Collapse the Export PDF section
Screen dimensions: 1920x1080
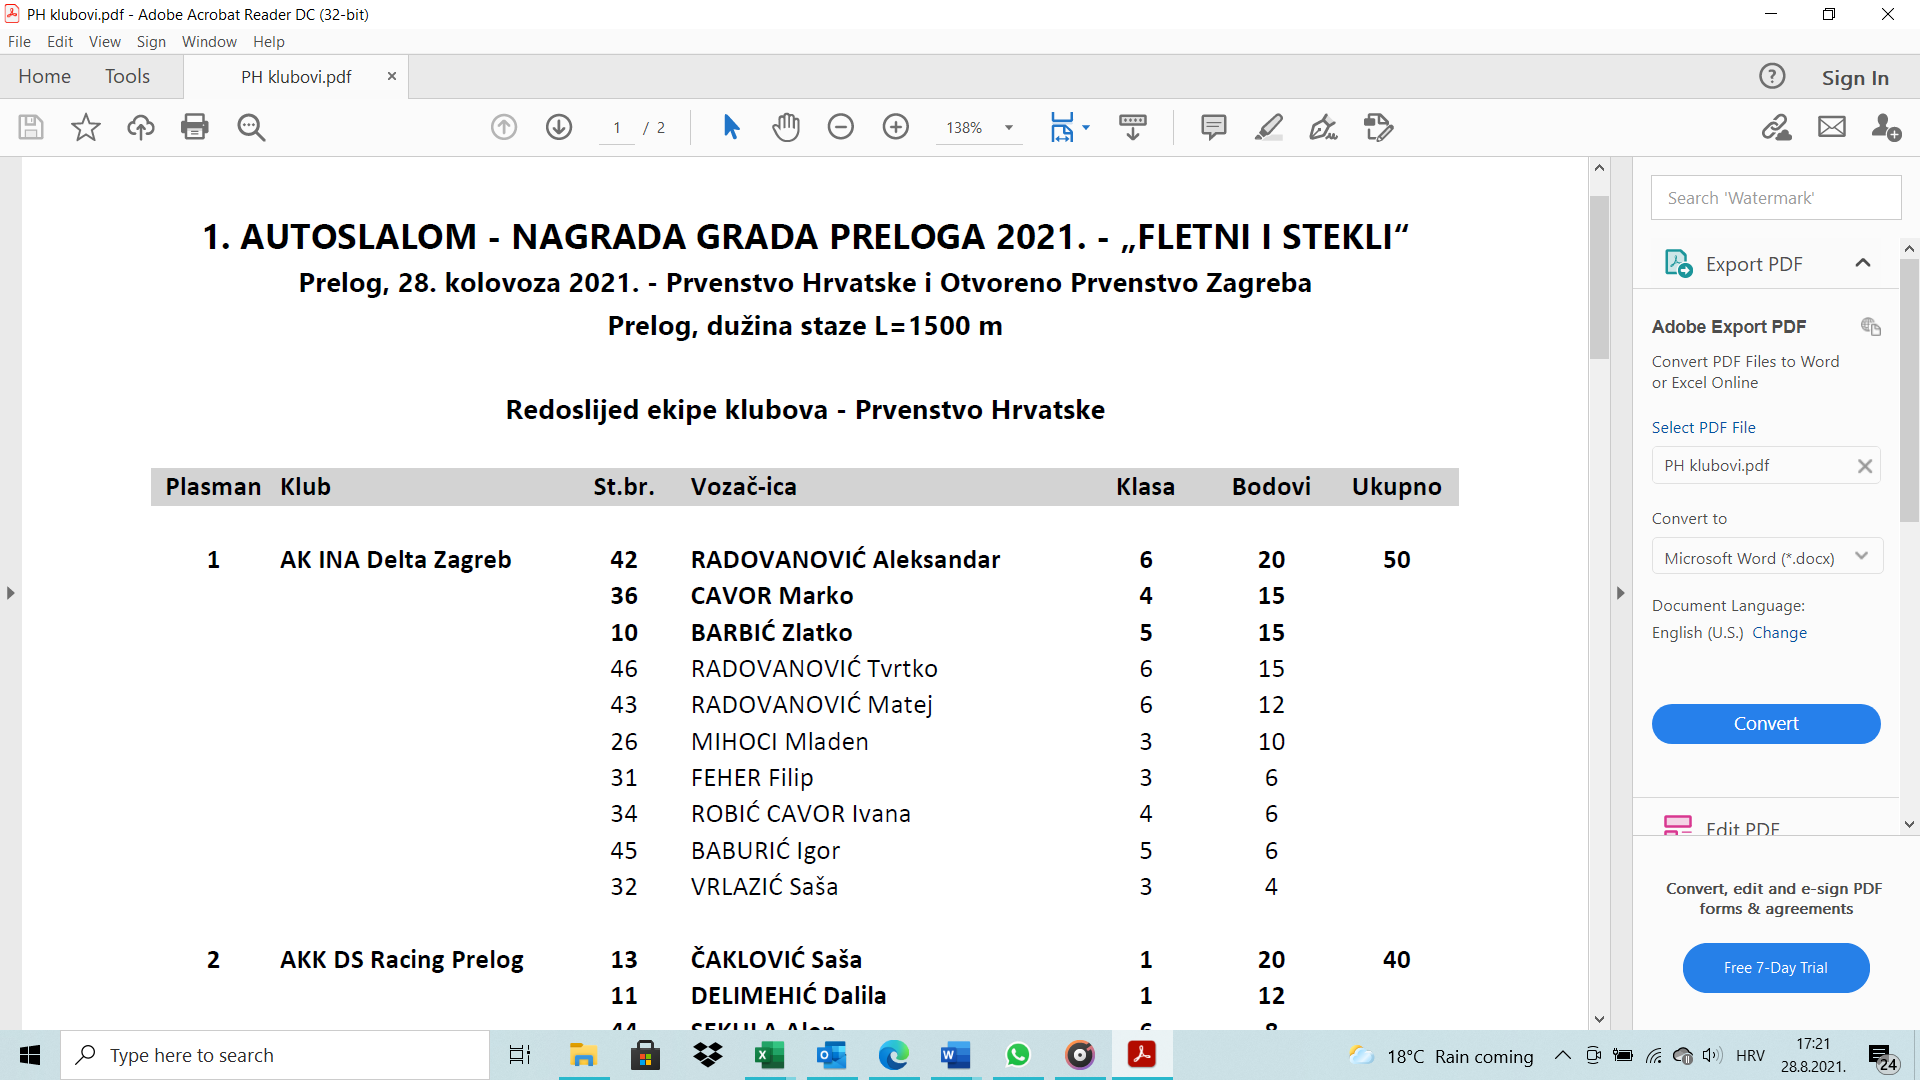[x=1863, y=263]
